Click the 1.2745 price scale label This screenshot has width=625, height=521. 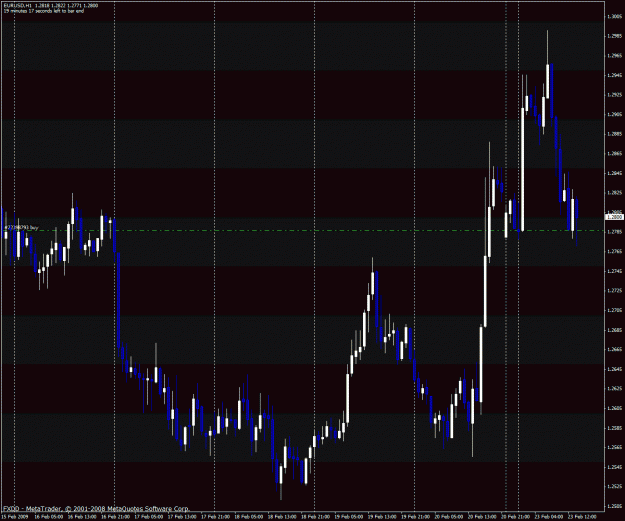coord(615,271)
